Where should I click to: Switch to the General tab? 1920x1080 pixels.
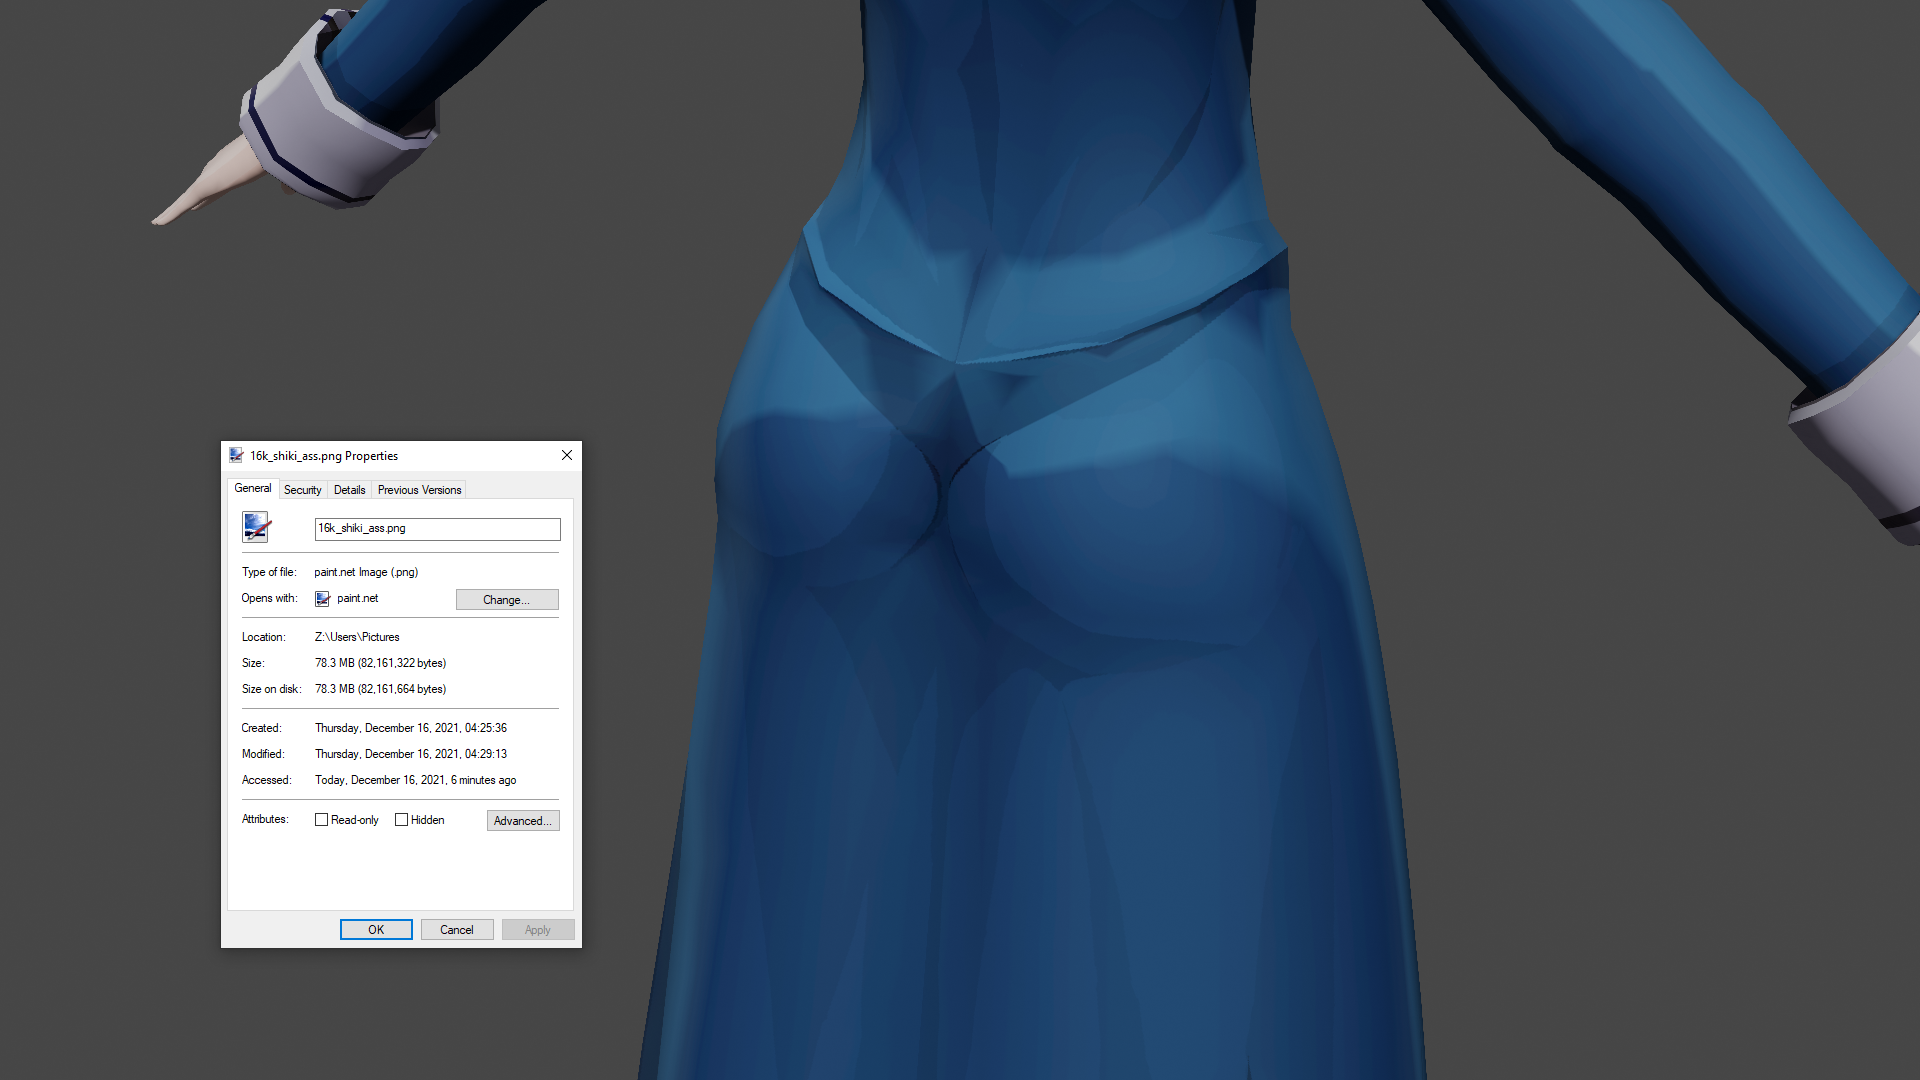(252, 488)
